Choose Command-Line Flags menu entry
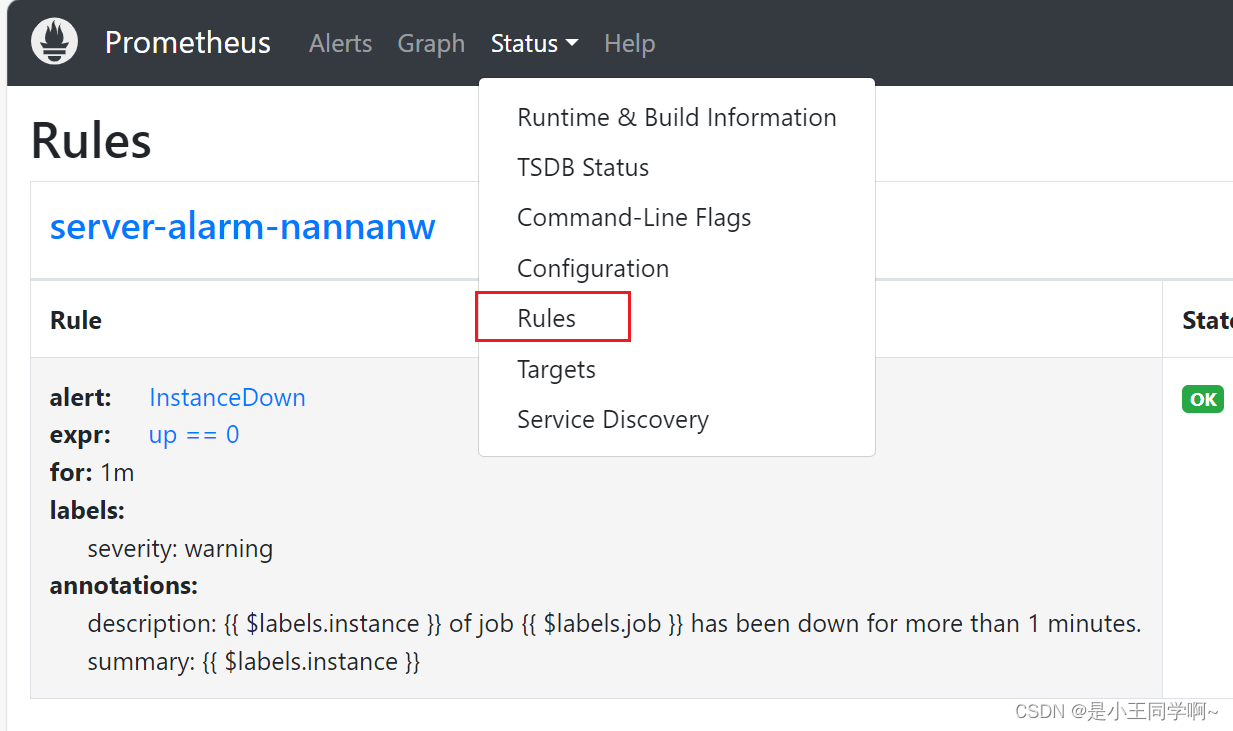Screen dimensions: 1233x731 click(676, 217)
